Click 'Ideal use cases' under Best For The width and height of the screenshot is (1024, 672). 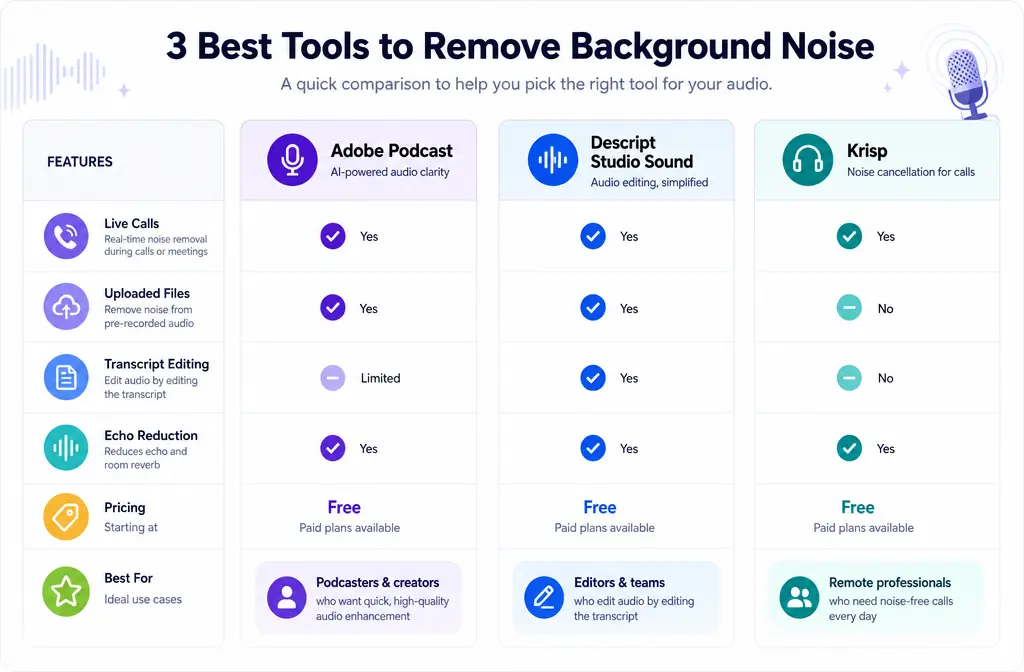pos(143,600)
